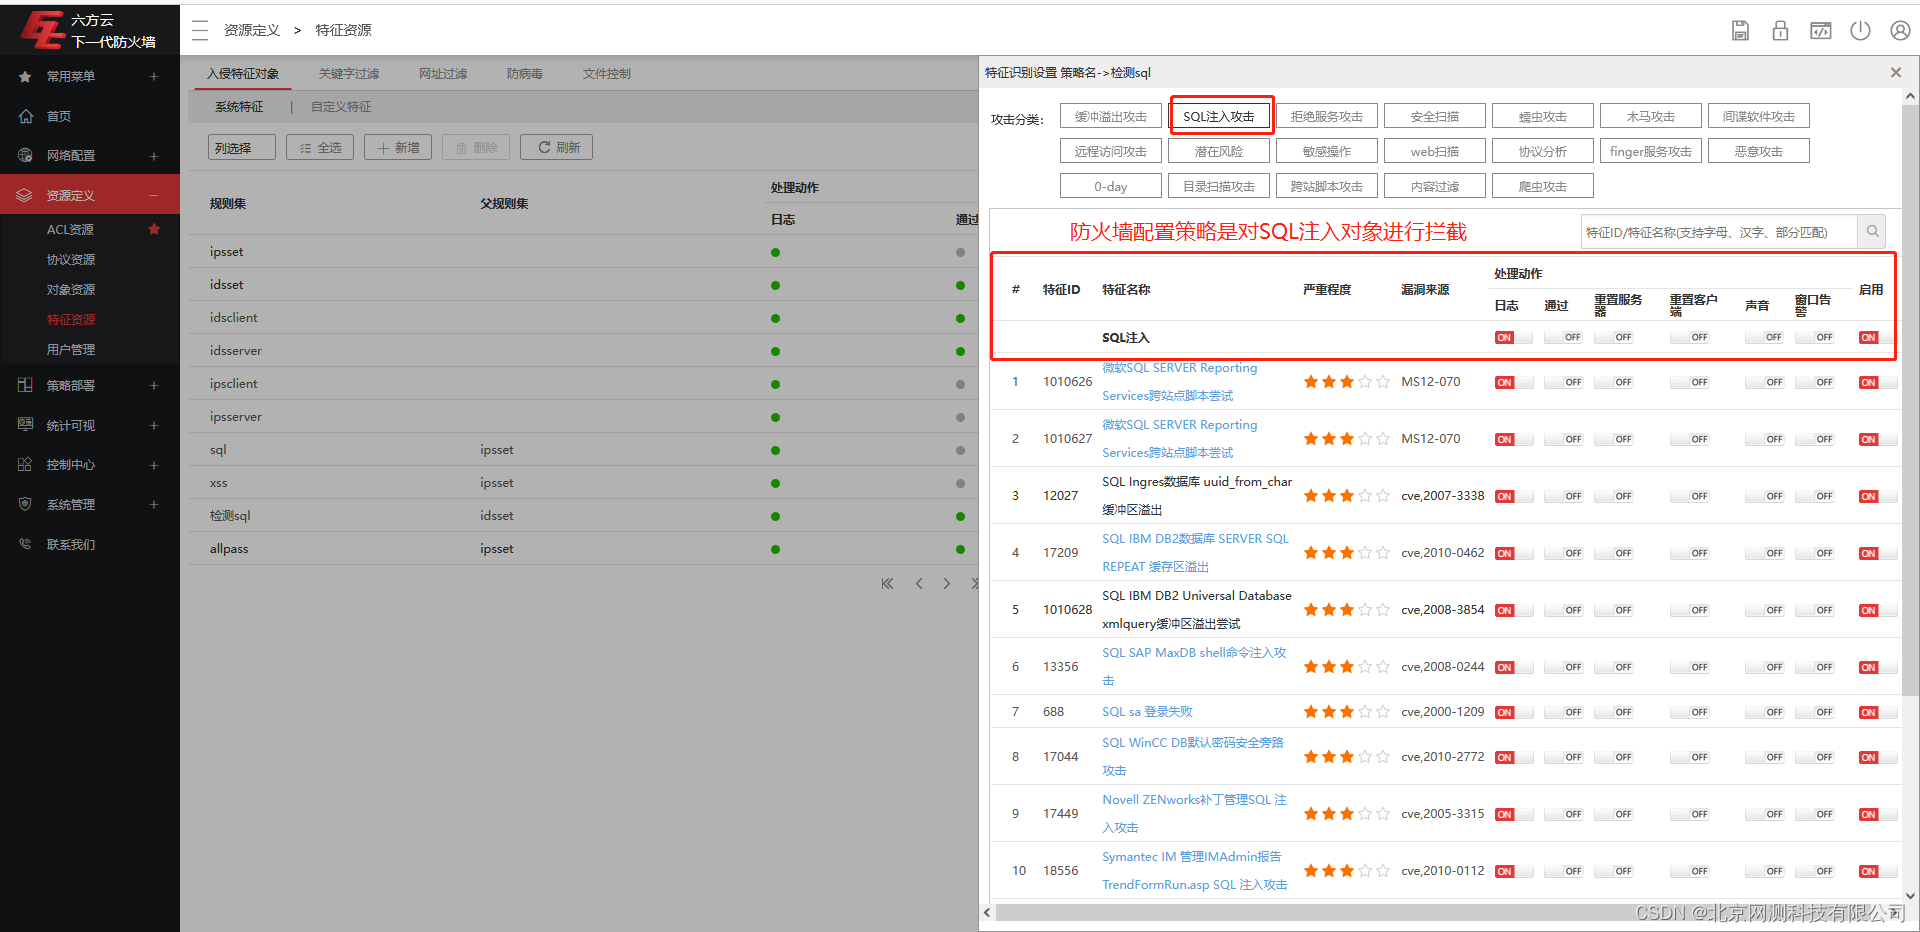The image size is (1920, 932).
Task: Click the star icon beside 常用菜单
Action: click(x=25, y=76)
